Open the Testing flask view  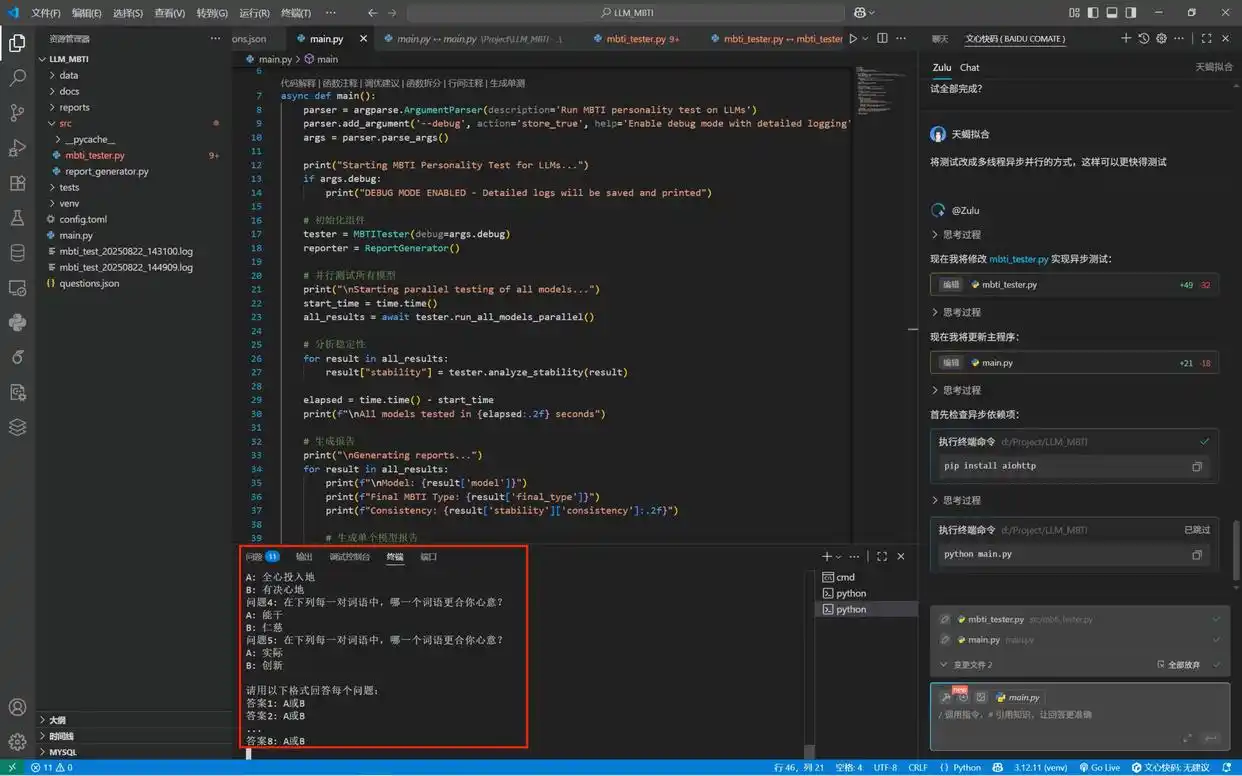17,218
